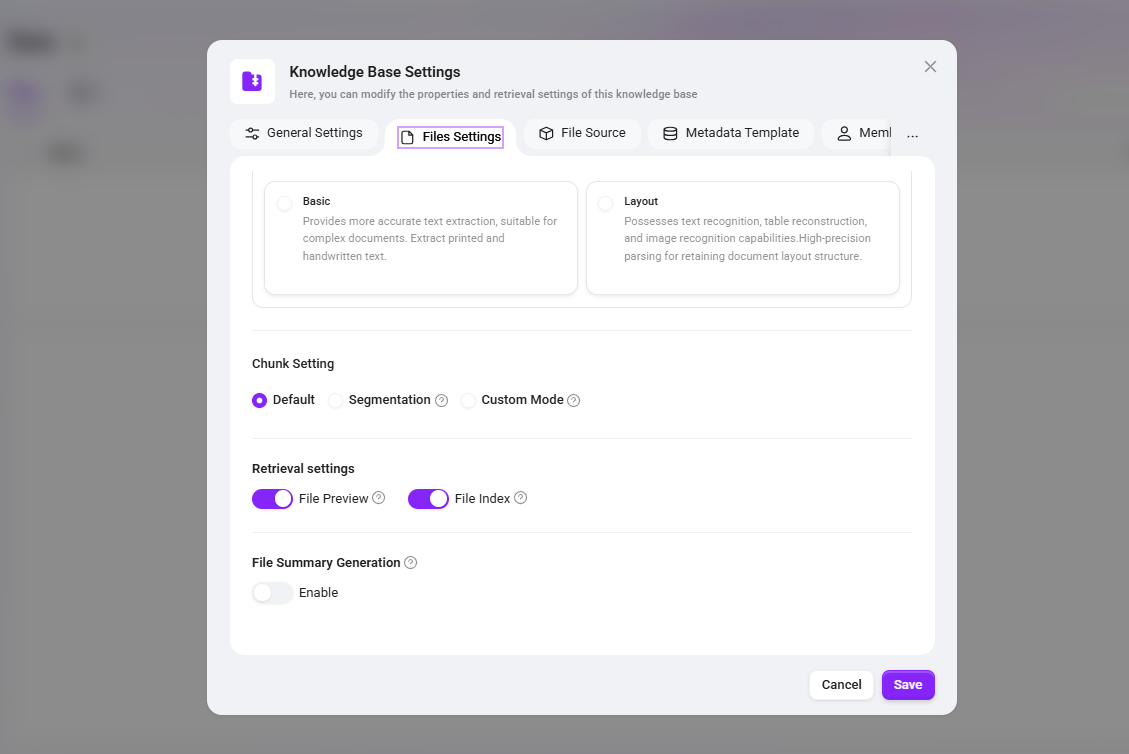Click the File Source cube icon
Image resolution: width=1129 pixels, height=754 pixels.
pos(546,133)
